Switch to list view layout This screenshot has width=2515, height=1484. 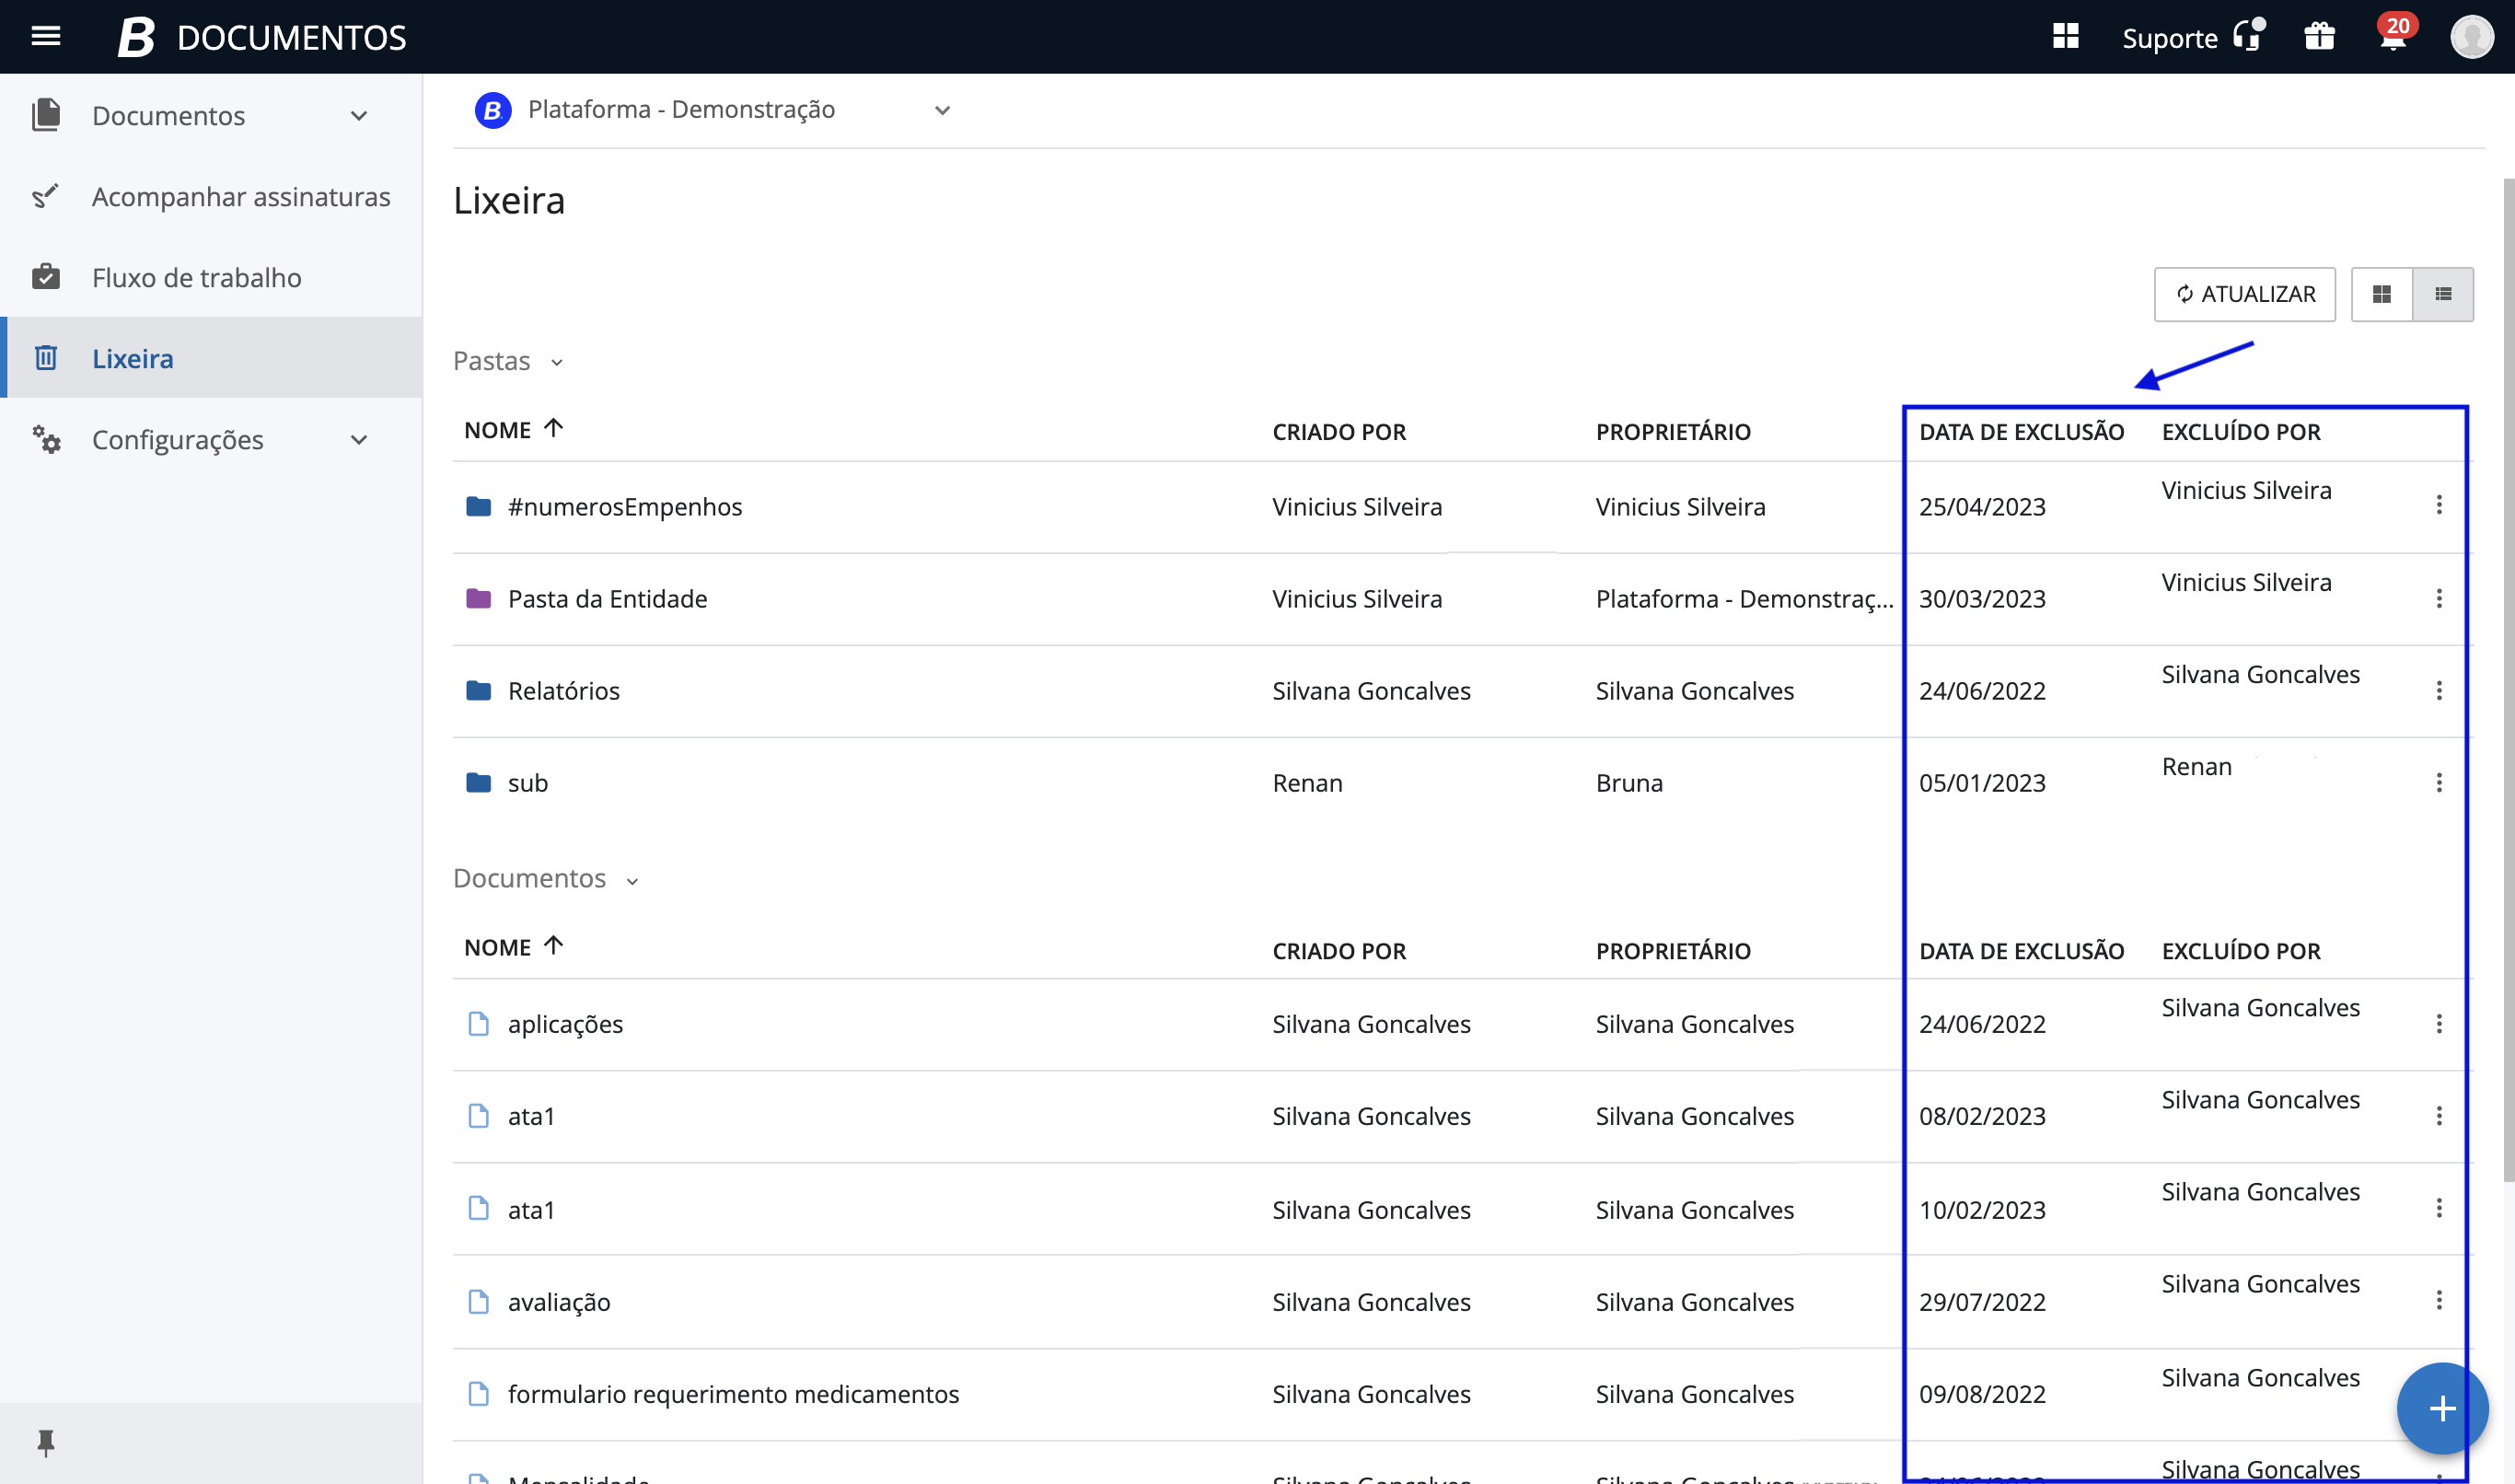pyautogui.click(x=2443, y=294)
